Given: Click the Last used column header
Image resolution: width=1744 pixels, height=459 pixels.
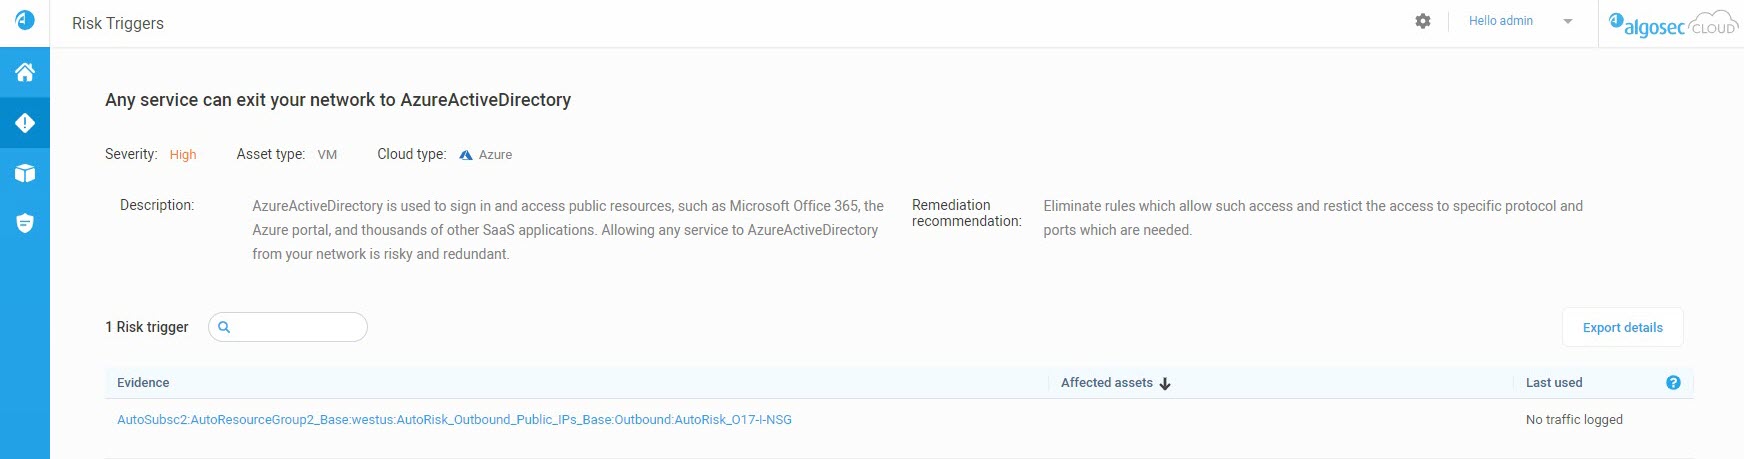Looking at the screenshot, I should (x=1554, y=383).
